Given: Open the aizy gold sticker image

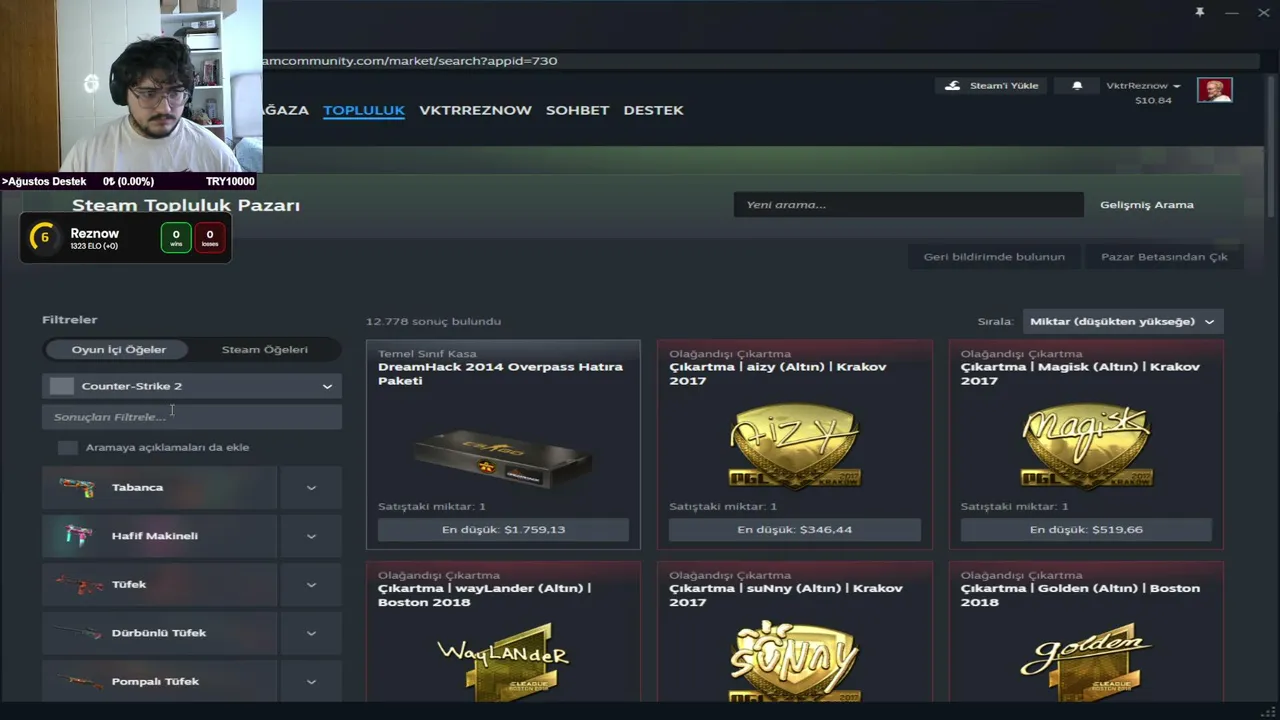Looking at the screenshot, I should pos(795,446).
